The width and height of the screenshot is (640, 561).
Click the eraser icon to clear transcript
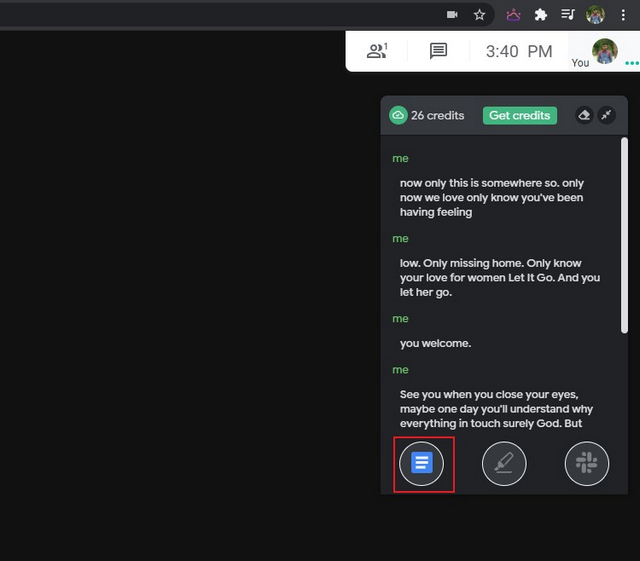pos(584,115)
